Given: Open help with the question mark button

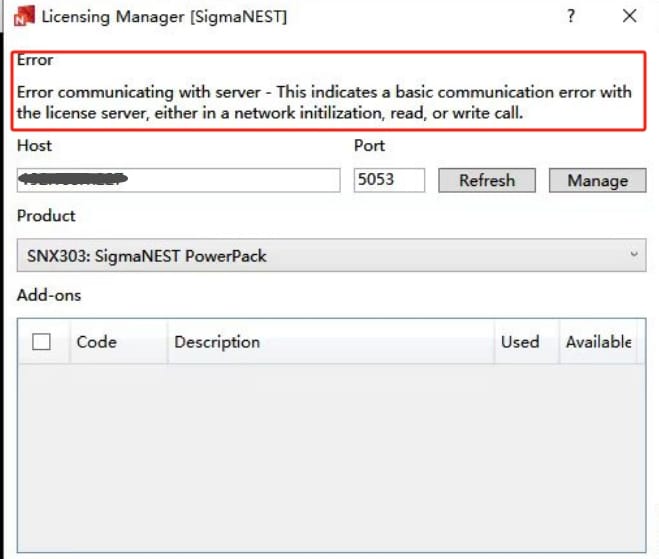Looking at the screenshot, I should pos(571,16).
